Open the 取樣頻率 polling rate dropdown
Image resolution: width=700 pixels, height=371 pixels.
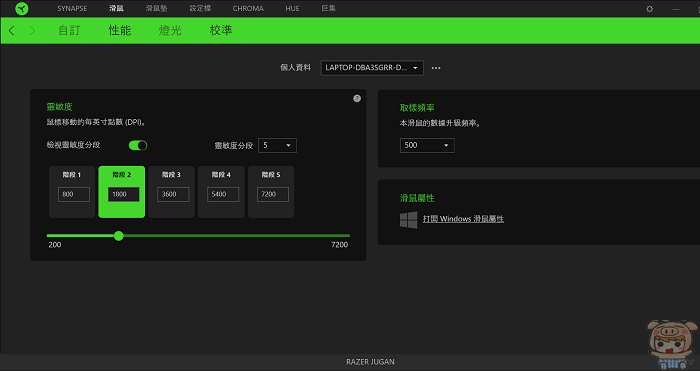click(x=427, y=146)
